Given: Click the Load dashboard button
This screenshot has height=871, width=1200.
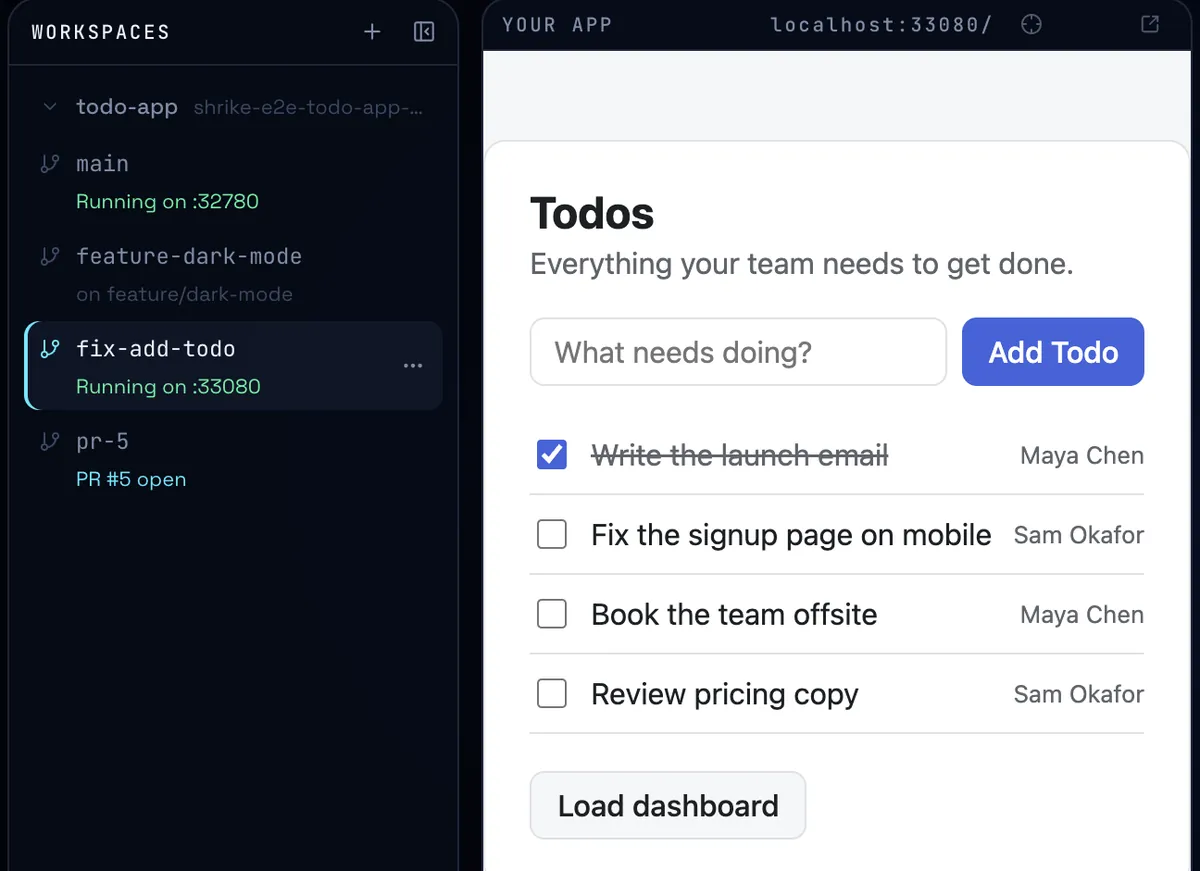Looking at the screenshot, I should pyautogui.click(x=668, y=805).
